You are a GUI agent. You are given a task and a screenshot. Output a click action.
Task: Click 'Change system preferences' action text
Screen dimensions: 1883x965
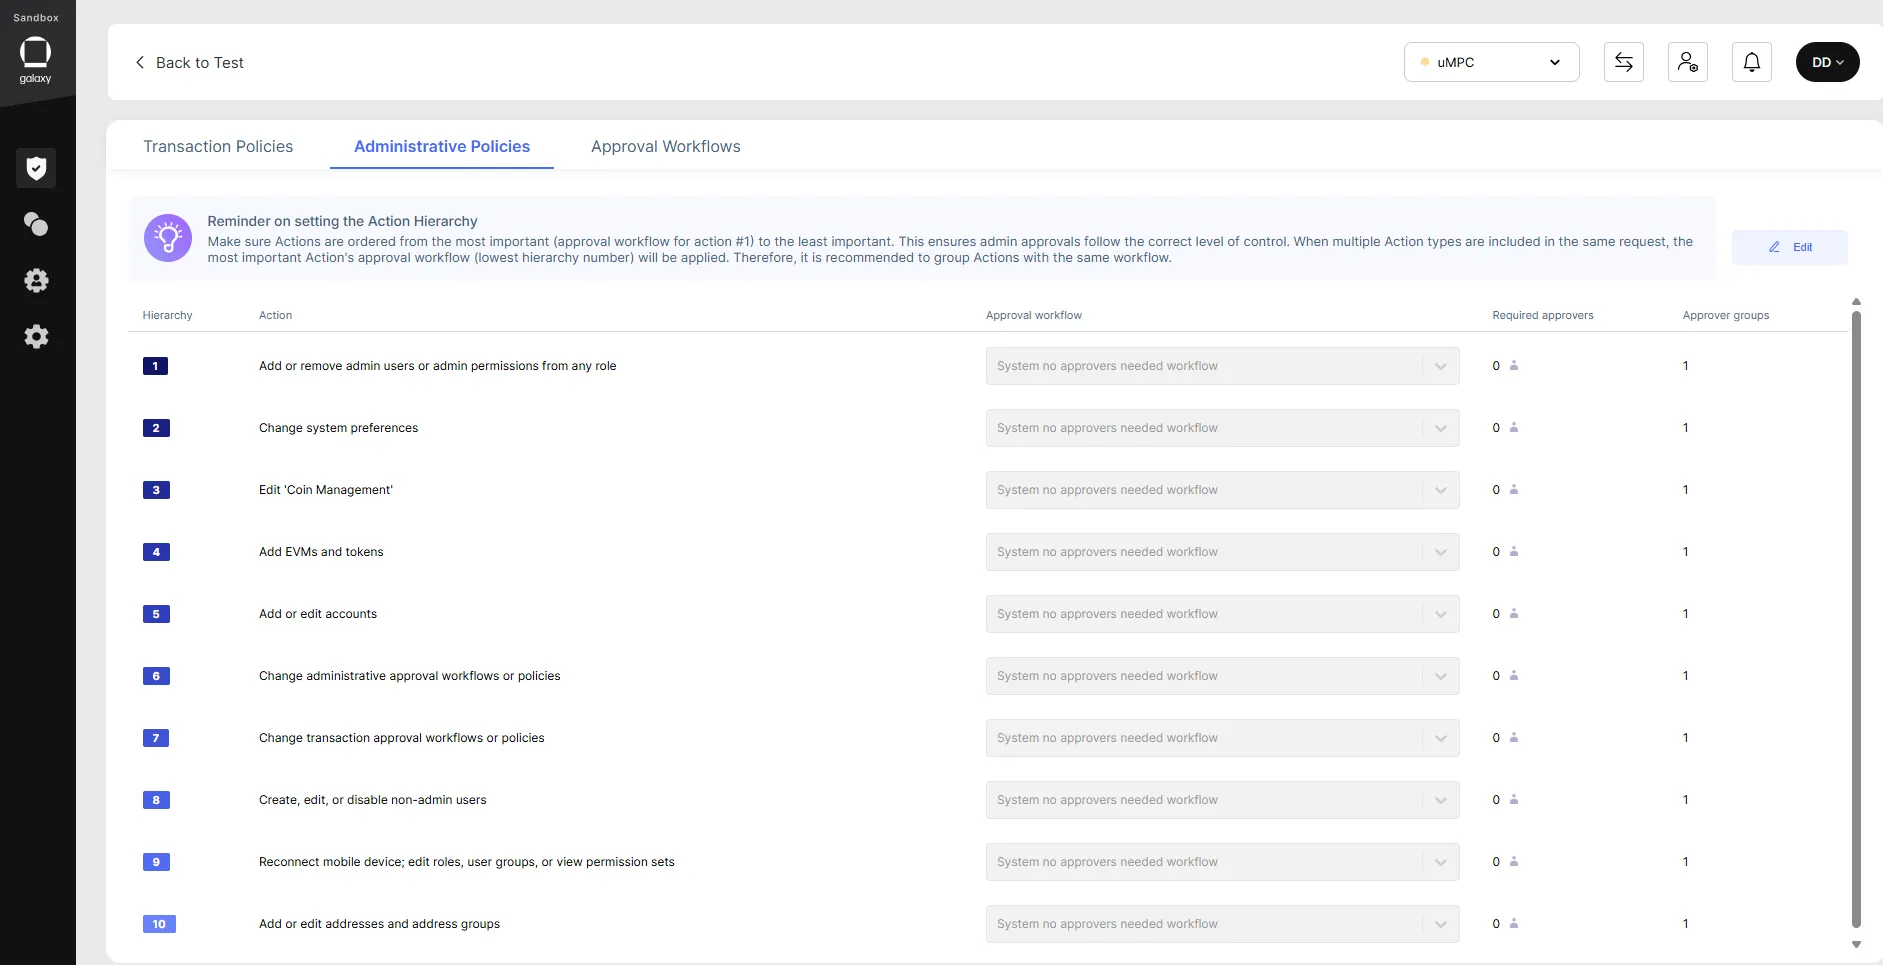[338, 428]
